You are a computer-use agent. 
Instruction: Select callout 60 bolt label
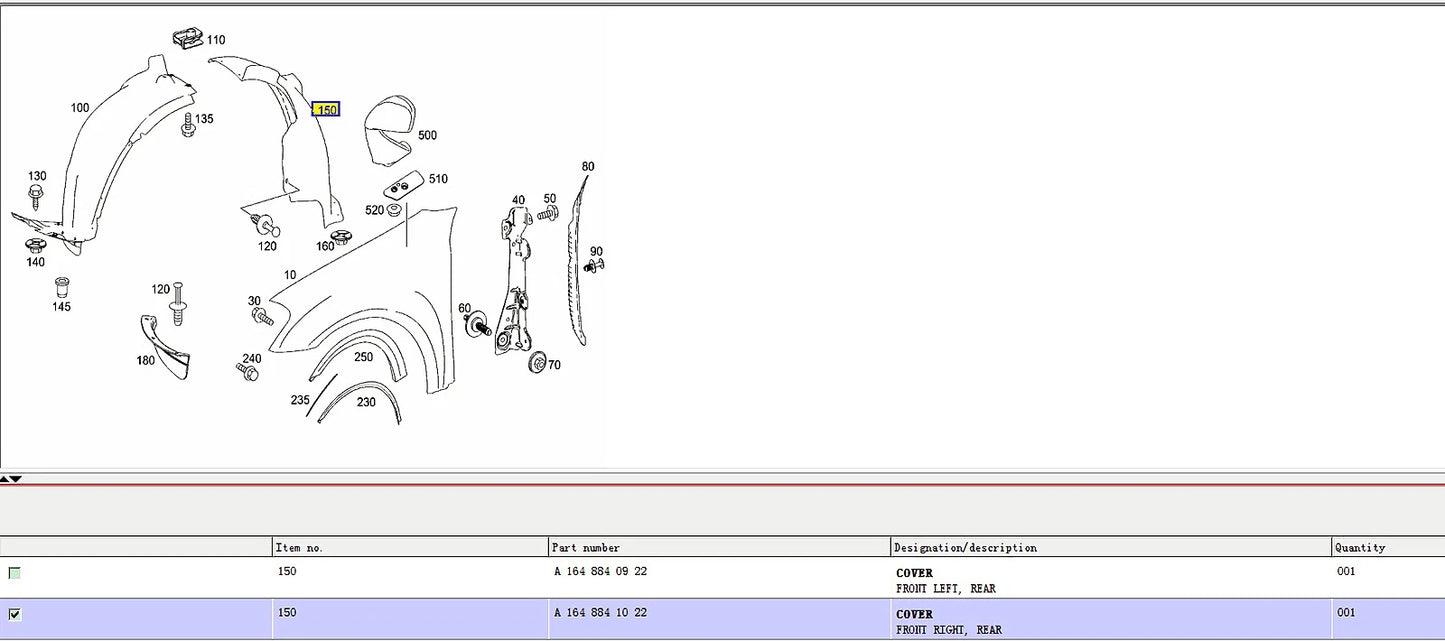coord(465,308)
